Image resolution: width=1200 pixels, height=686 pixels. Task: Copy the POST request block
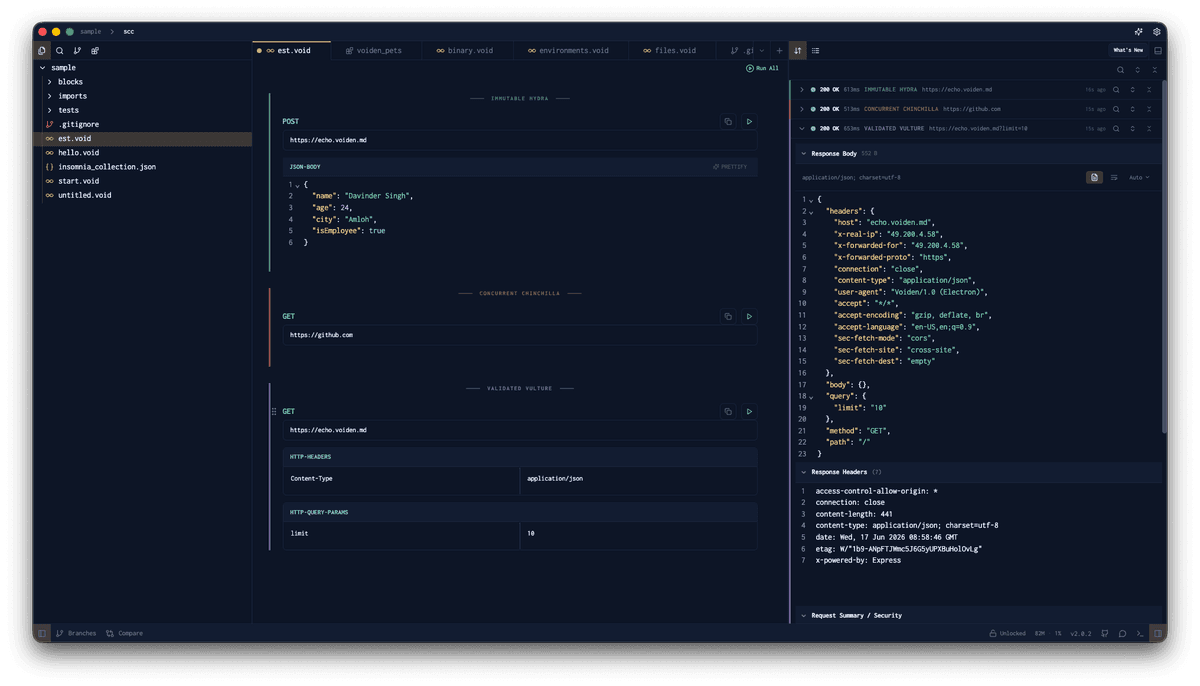[x=728, y=122]
